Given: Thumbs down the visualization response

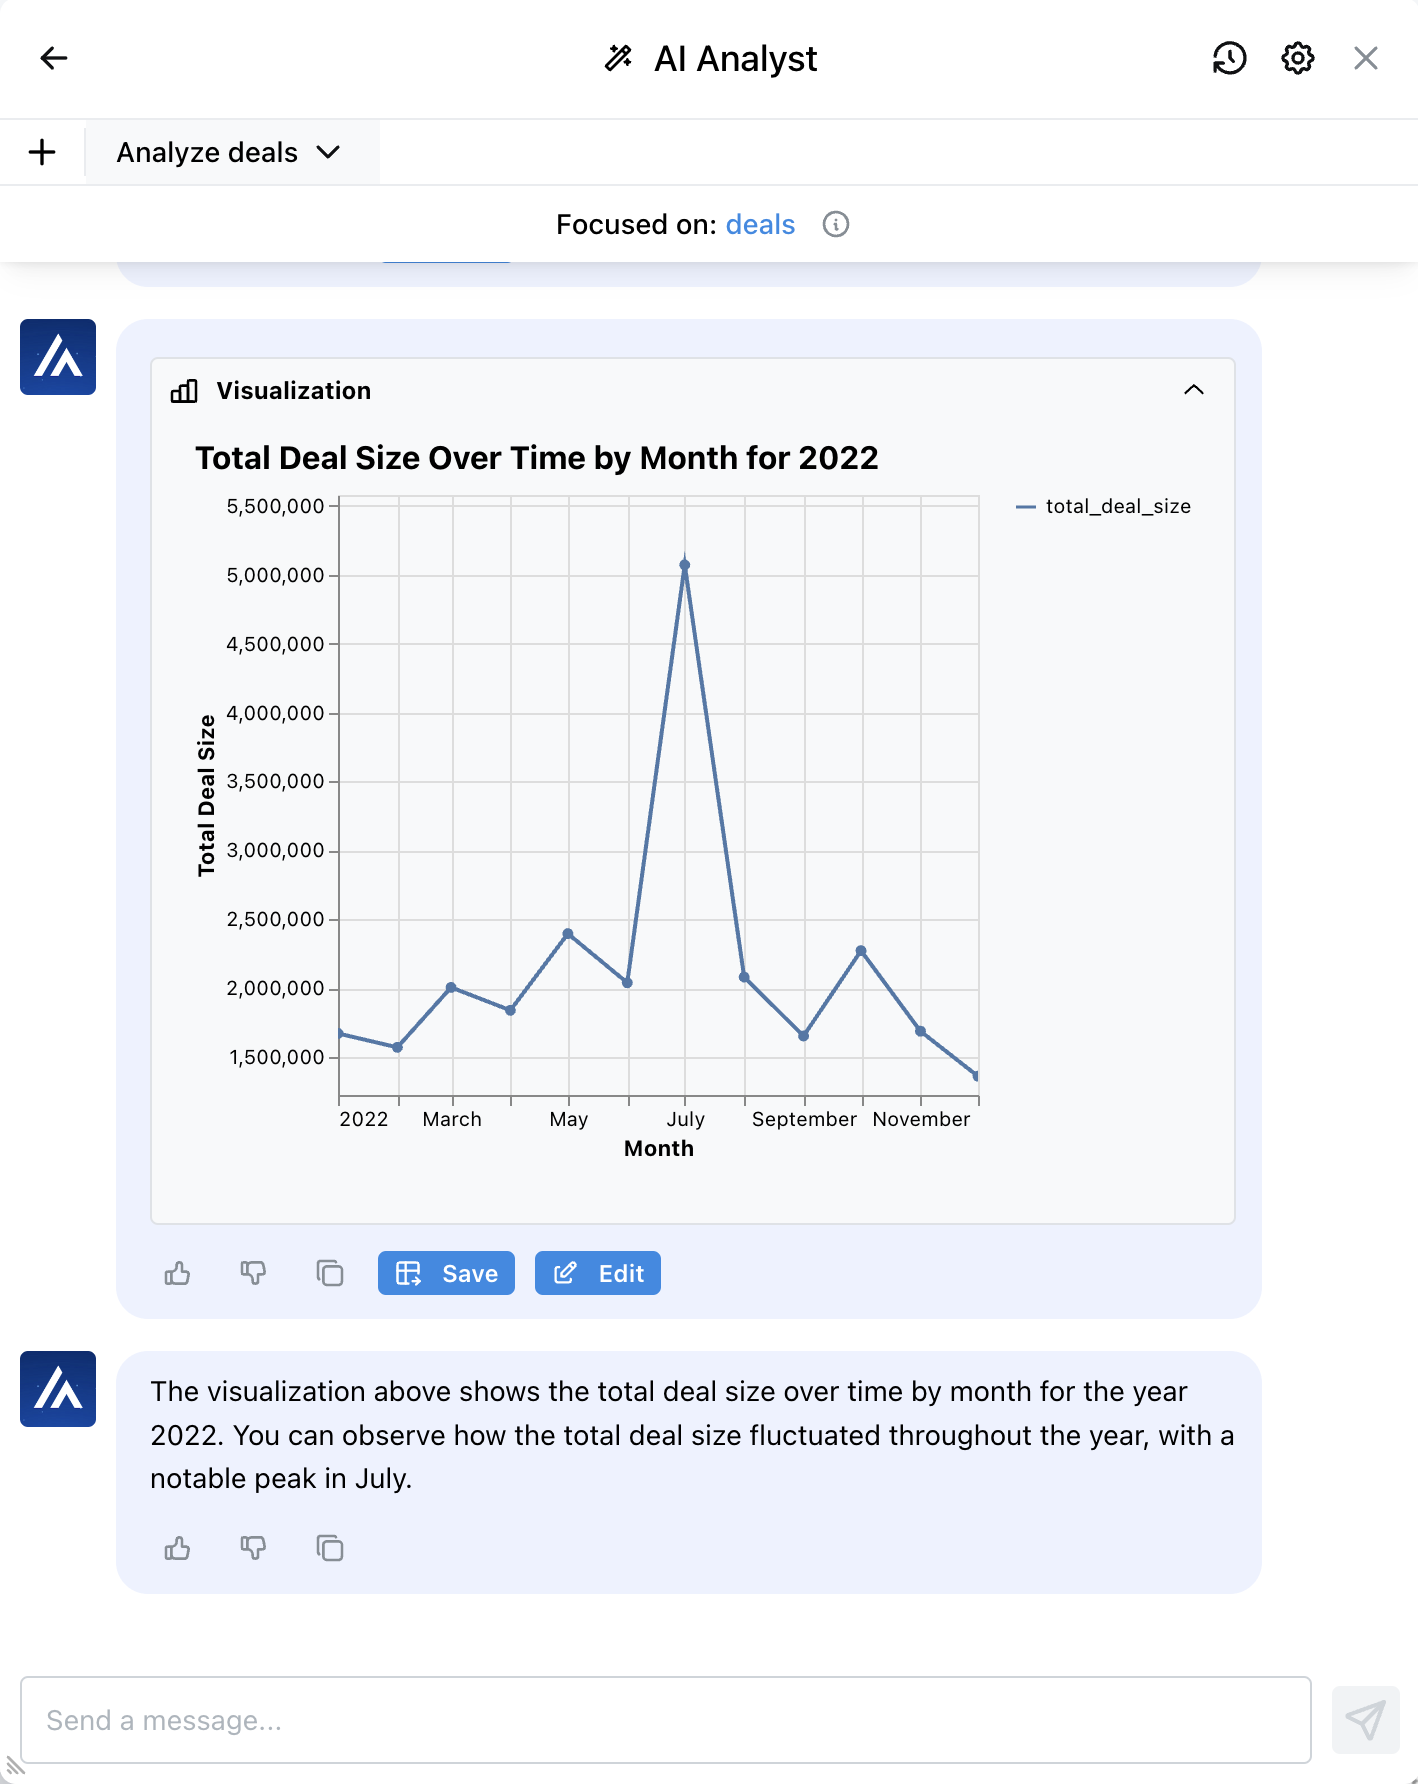Looking at the screenshot, I should point(253,1273).
